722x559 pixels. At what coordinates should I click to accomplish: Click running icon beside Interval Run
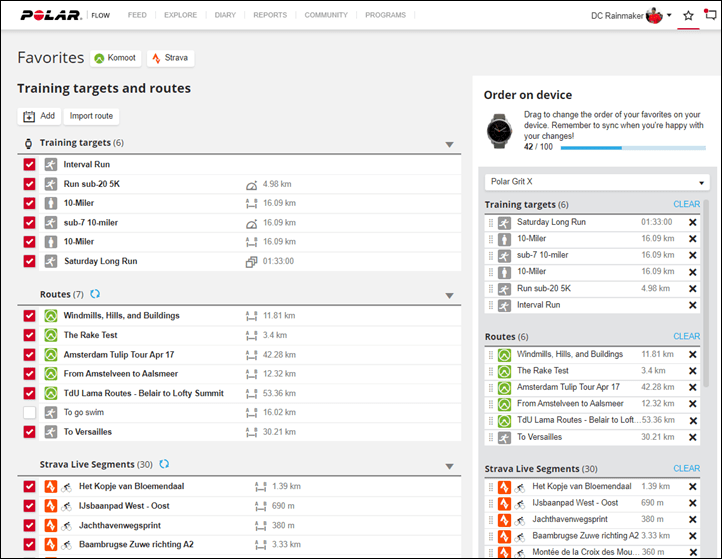(51, 164)
